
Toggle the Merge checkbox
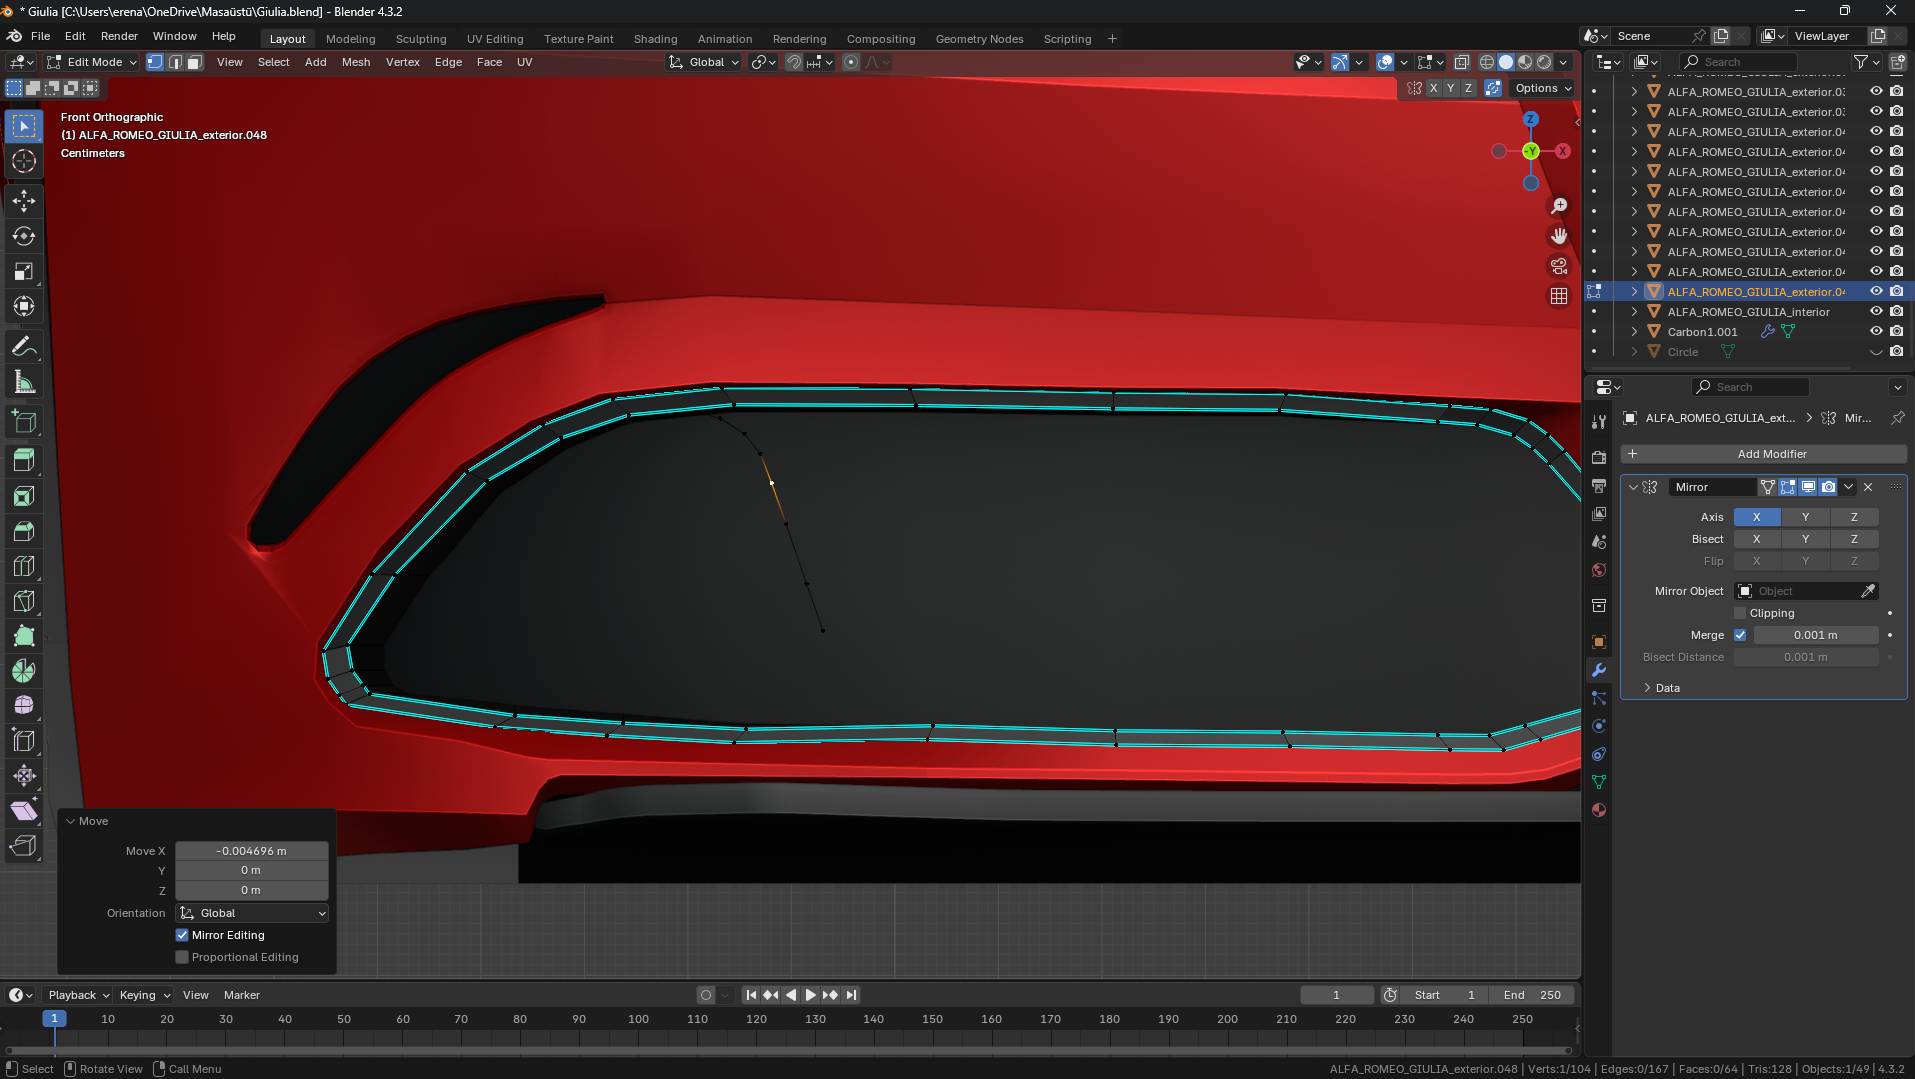coord(1740,635)
